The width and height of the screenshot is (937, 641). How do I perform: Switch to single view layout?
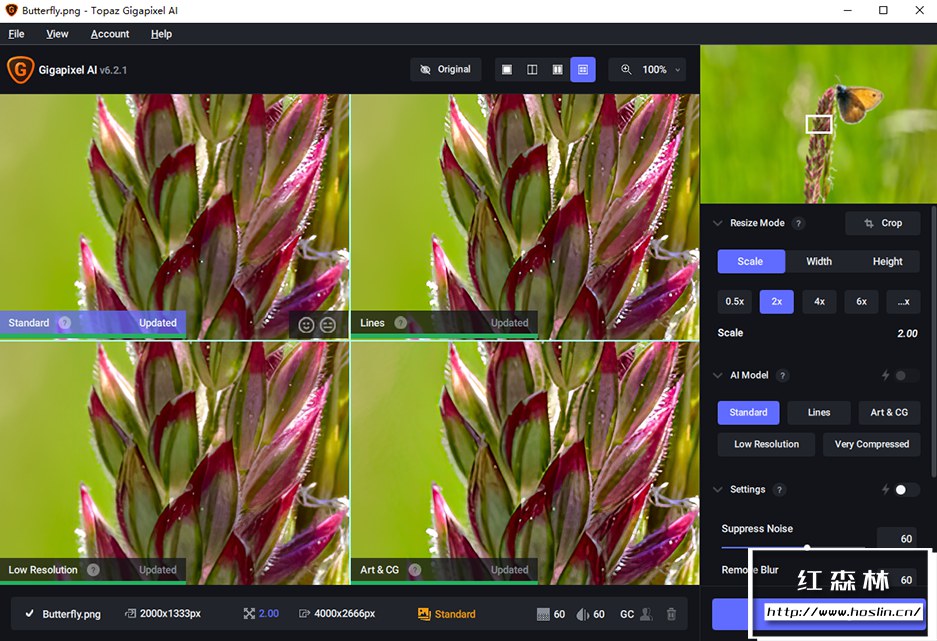[507, 70]
